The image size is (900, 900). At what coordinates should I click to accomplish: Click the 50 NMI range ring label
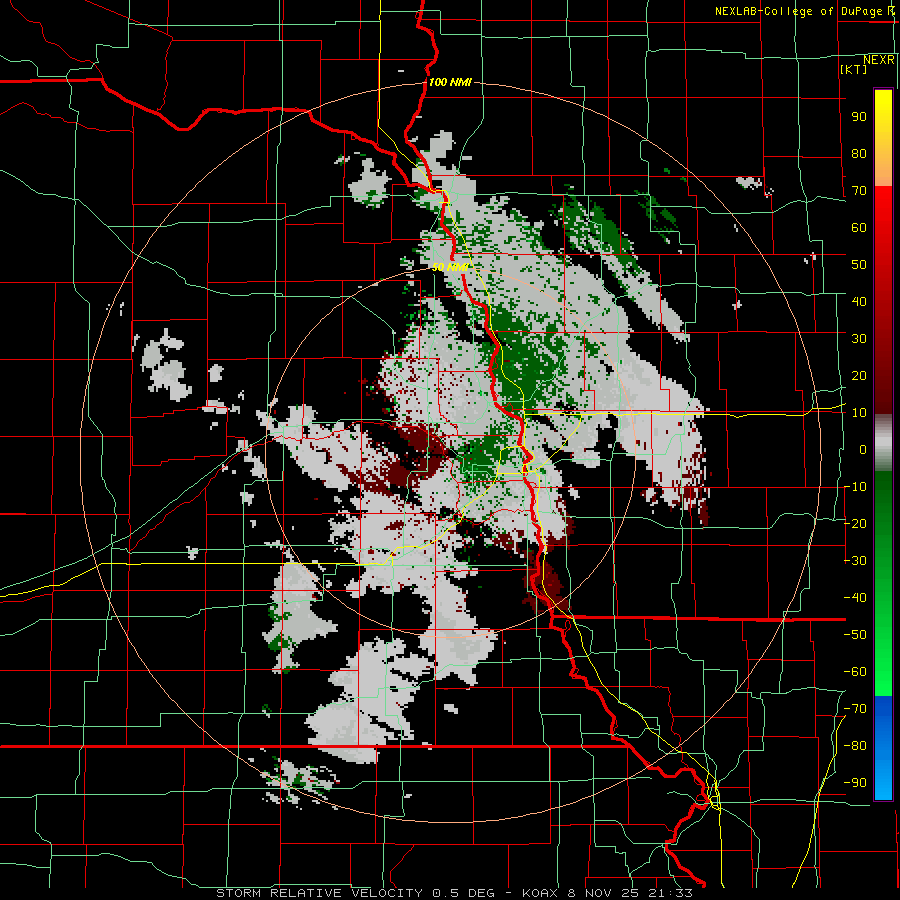point(450,267)
